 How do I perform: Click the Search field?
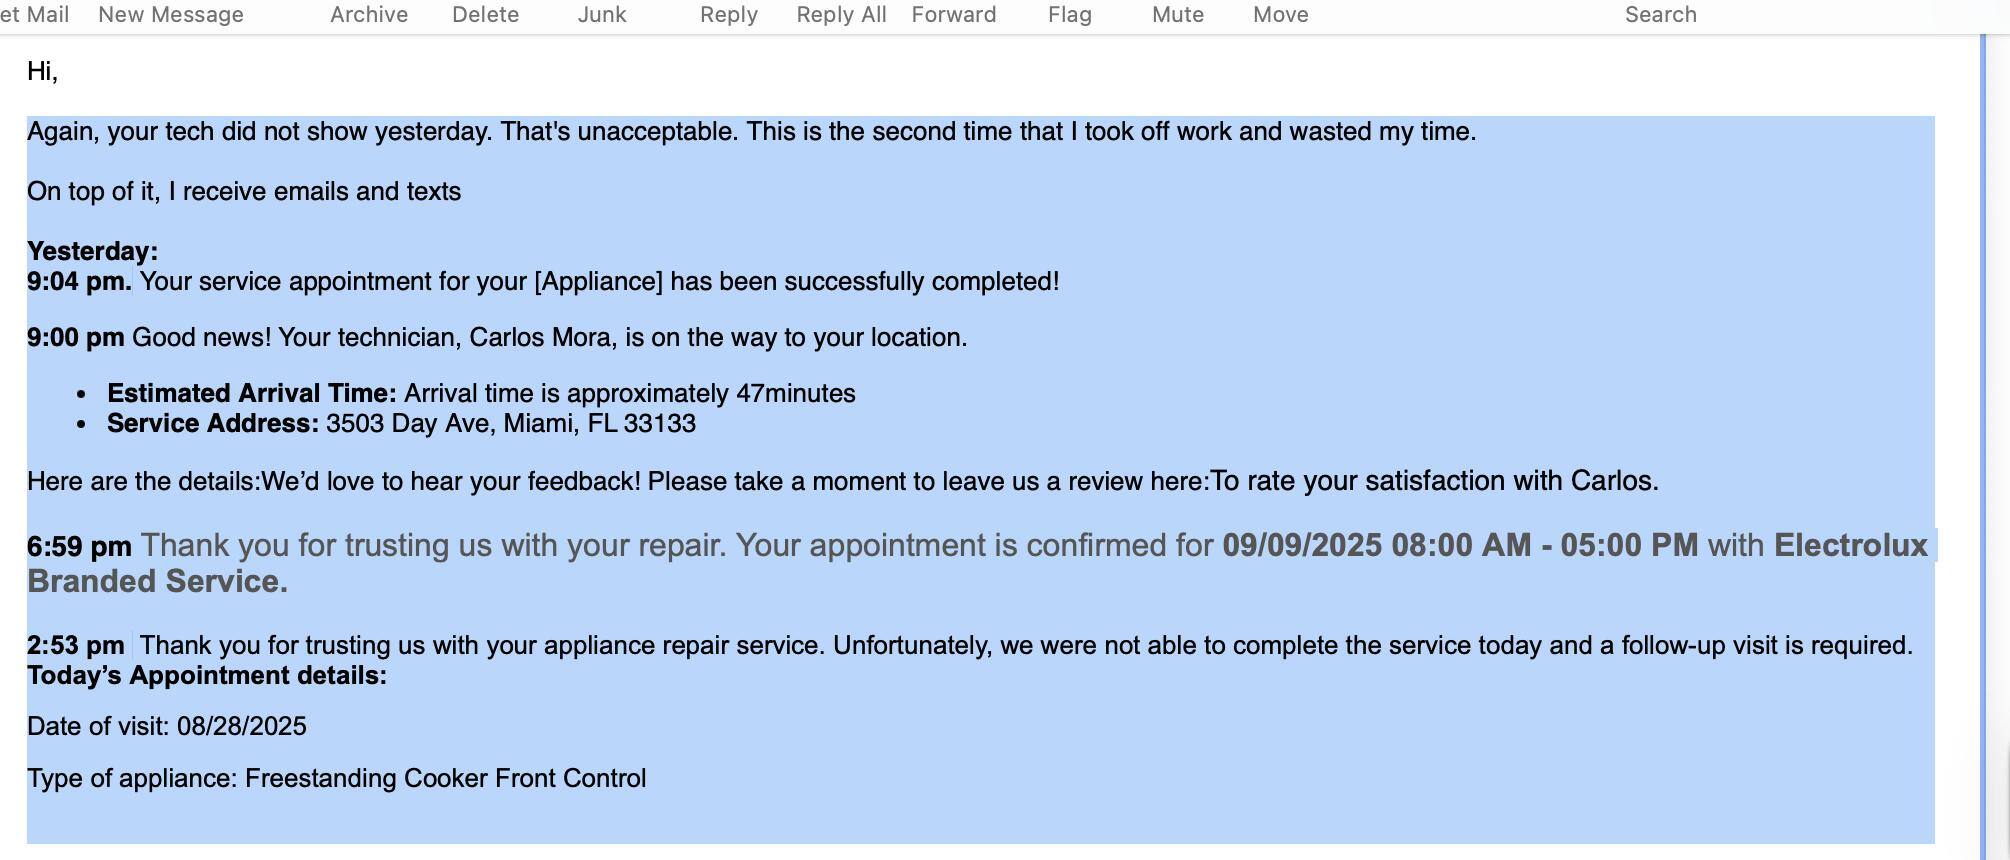[x=1660, y=14]
